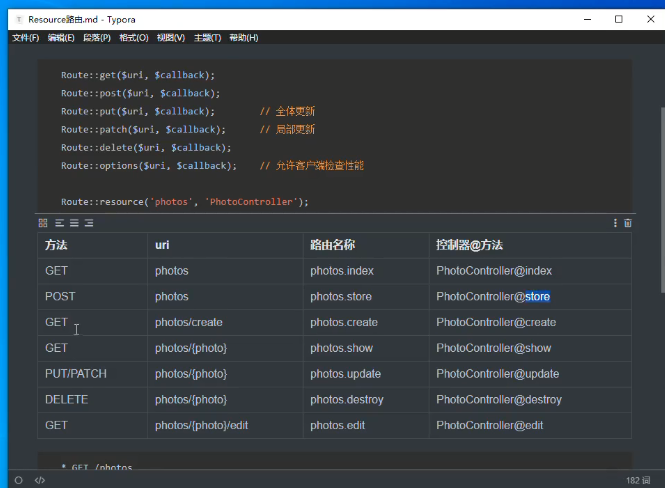This screenshot has height=488, width=665.
Task: Click the PhotoController@edit cell
Action: pos(489,425)
